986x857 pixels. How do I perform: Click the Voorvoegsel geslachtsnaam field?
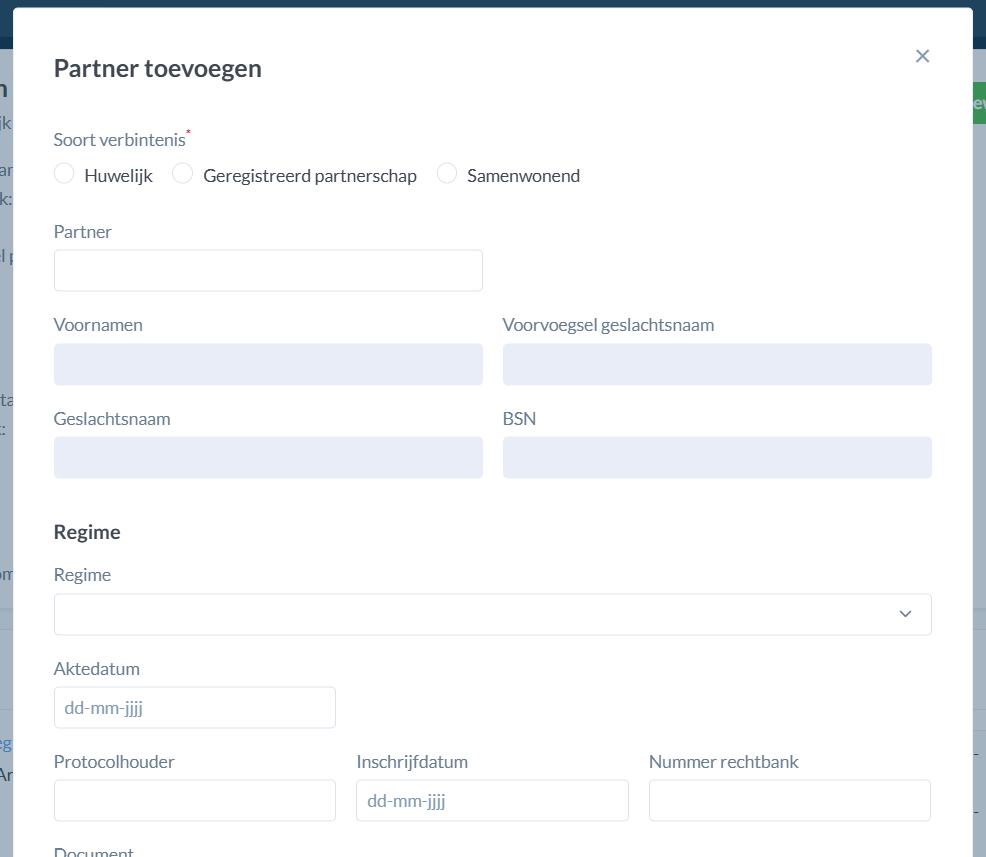click(717, 365)
